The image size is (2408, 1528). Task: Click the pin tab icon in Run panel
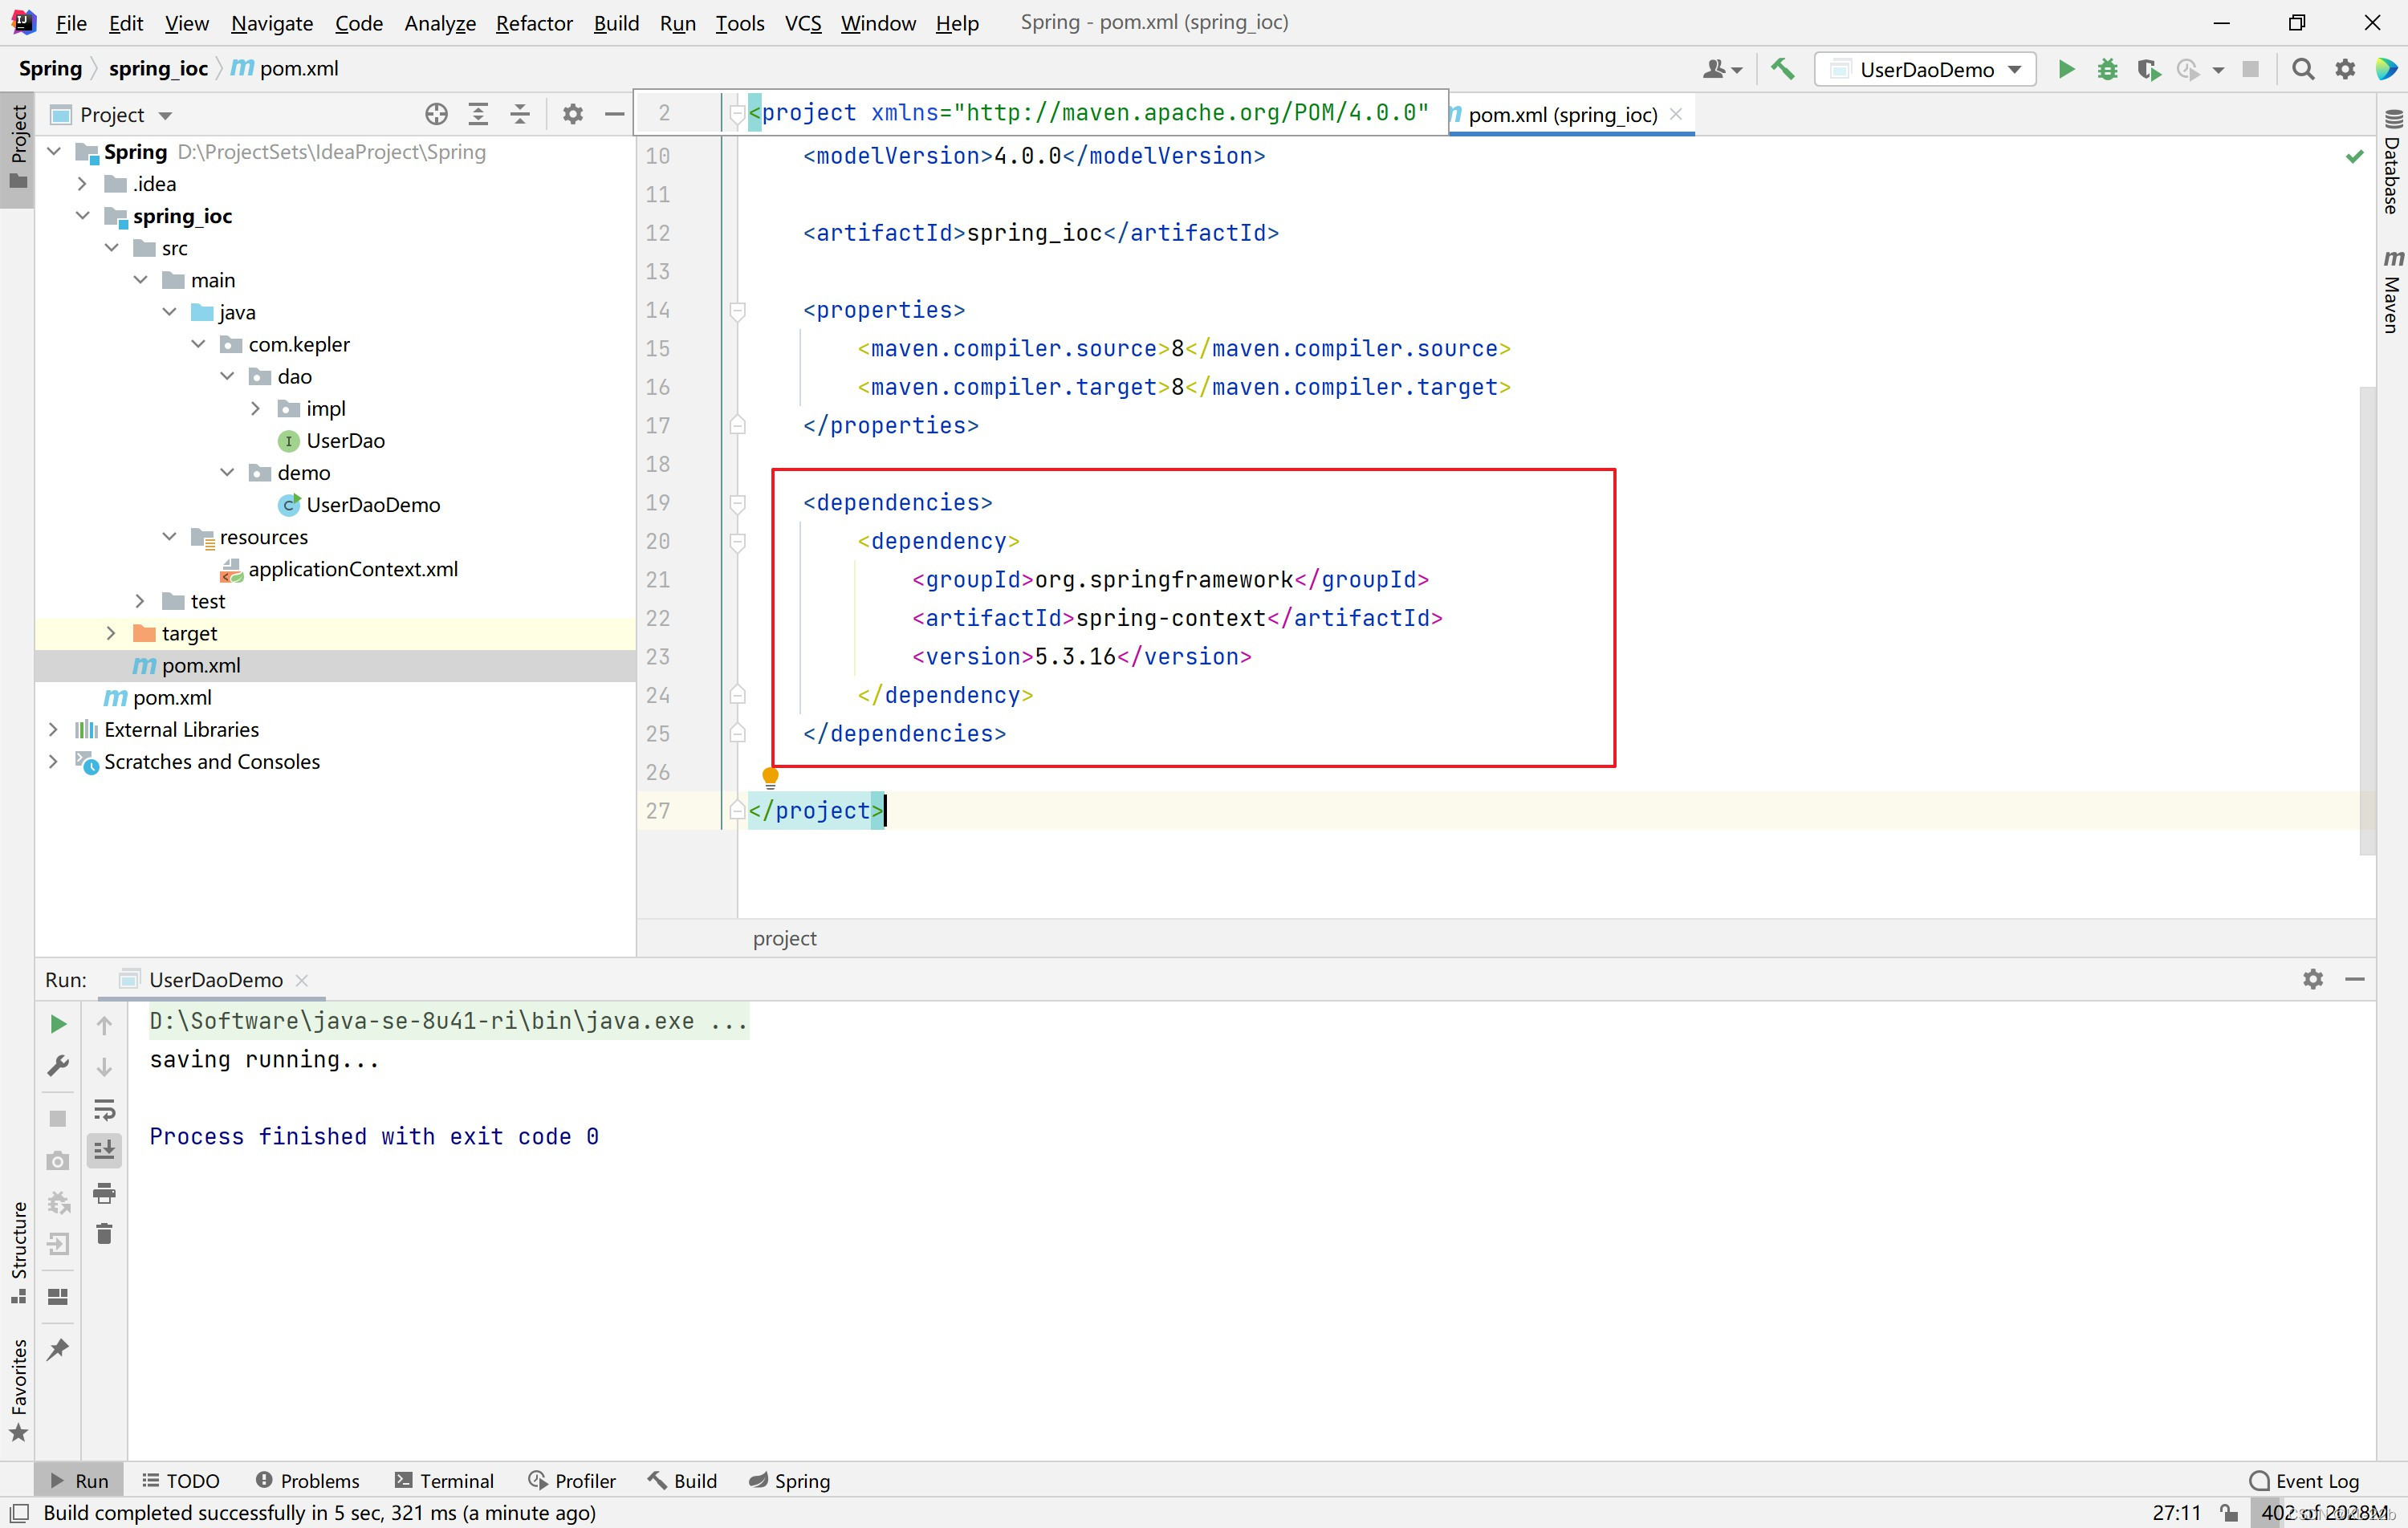coord(58,1349)
